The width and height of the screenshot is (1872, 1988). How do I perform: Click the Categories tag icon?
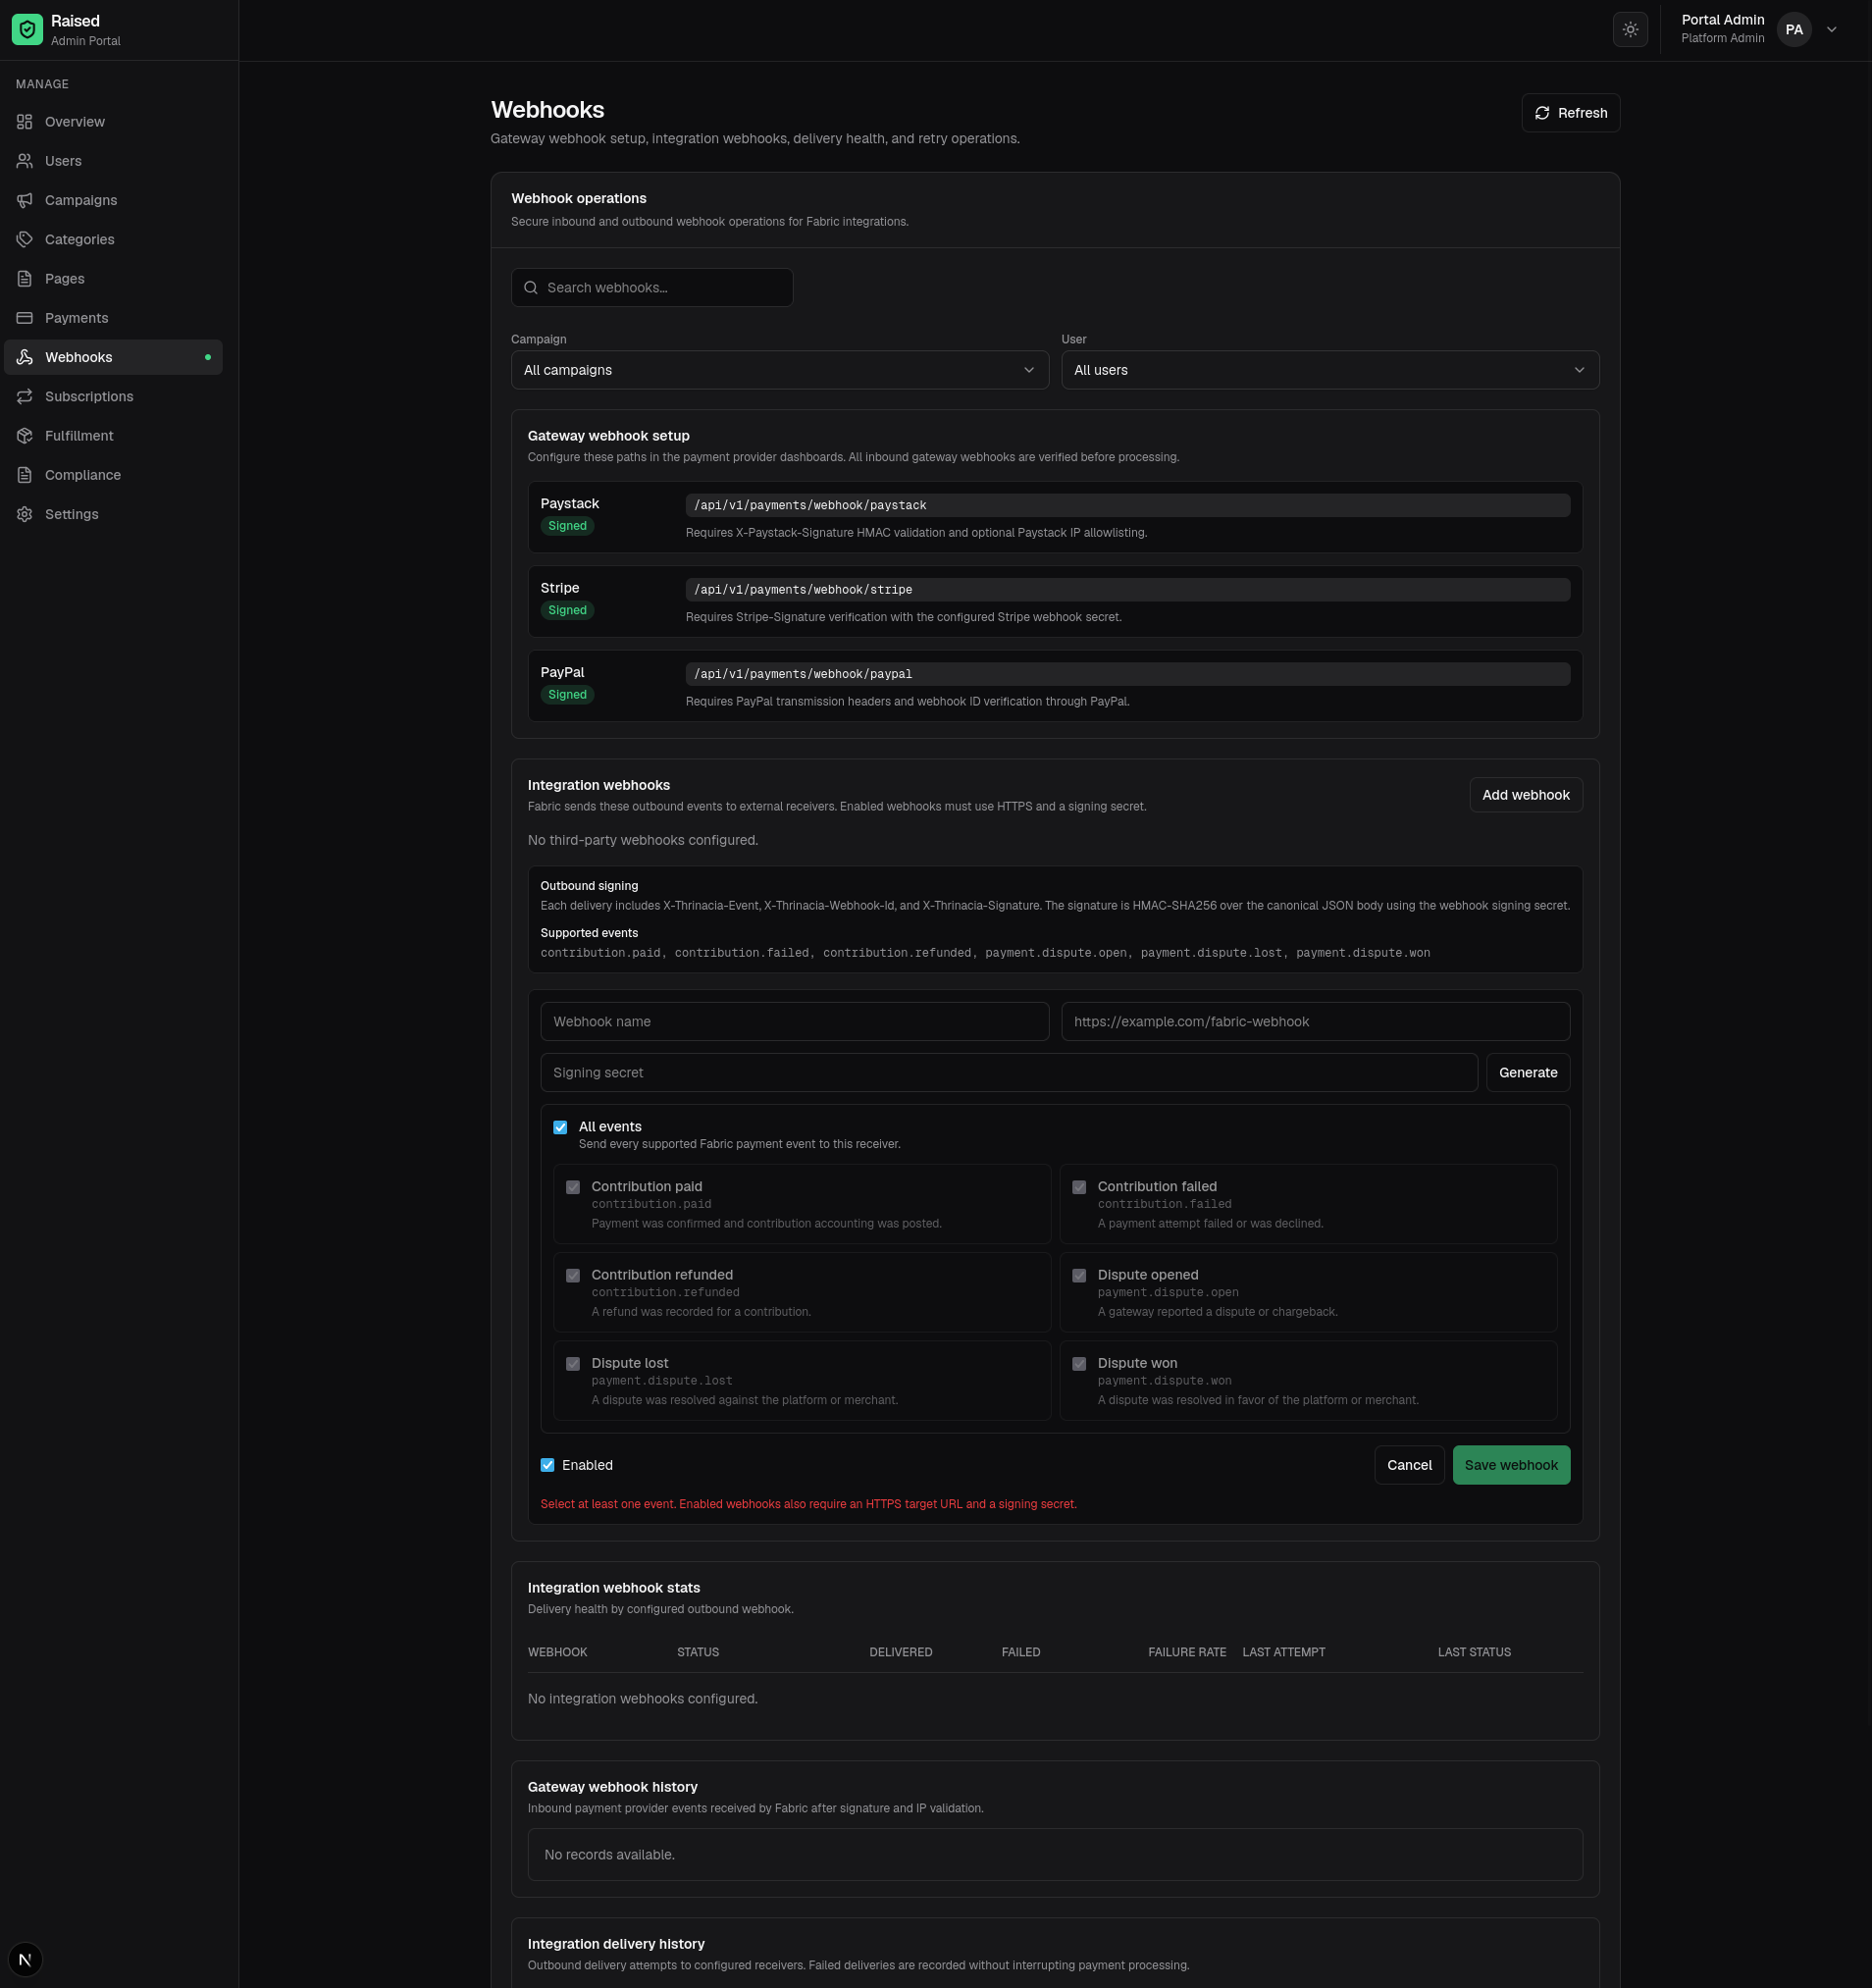click(25, 239)
